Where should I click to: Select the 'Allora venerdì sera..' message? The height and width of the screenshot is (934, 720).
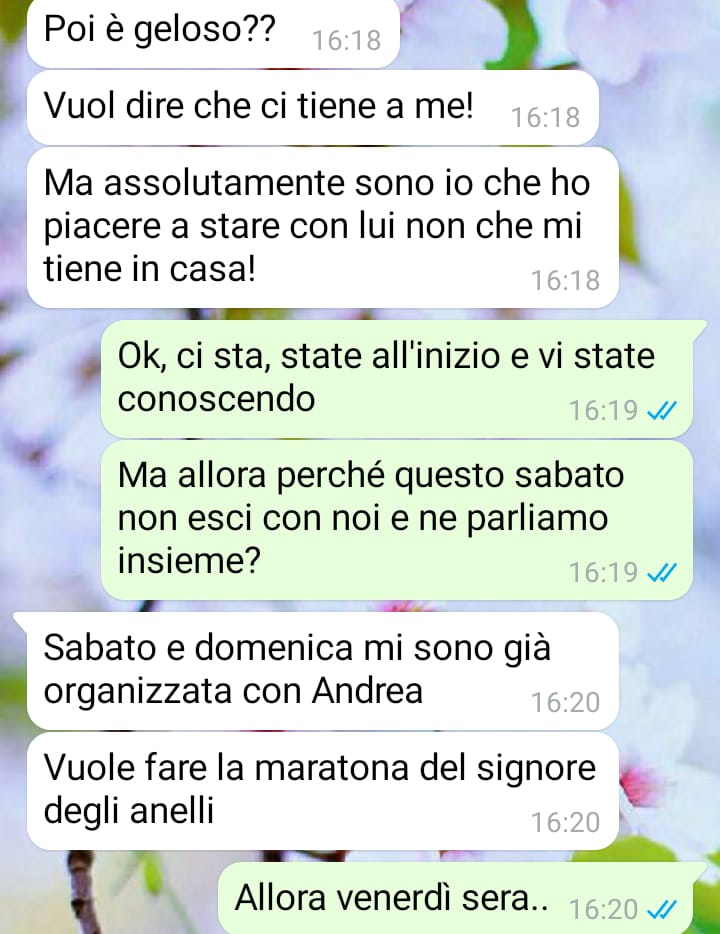[x=457, y=898]
